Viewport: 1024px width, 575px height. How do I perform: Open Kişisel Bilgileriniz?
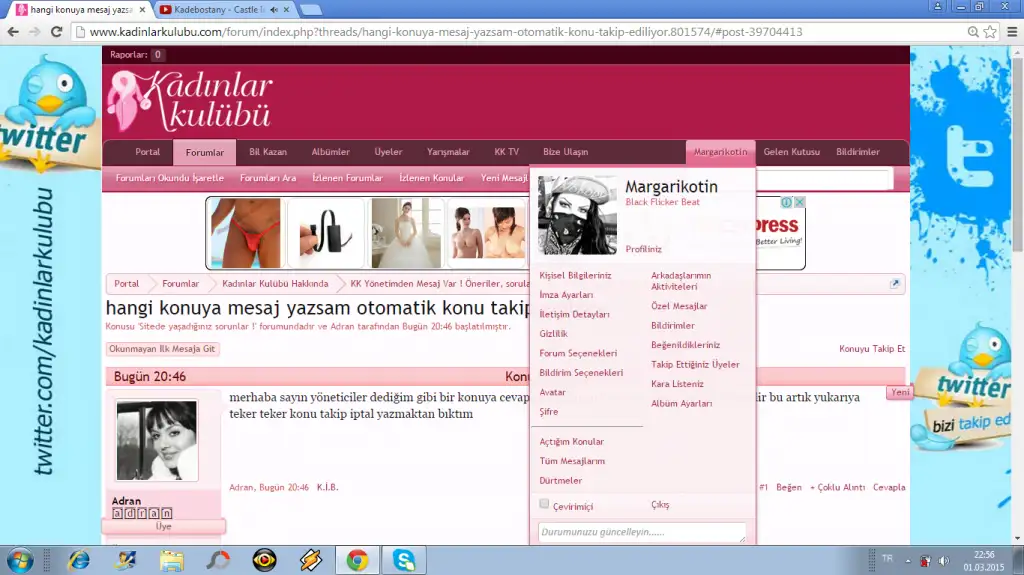point(575,276)
